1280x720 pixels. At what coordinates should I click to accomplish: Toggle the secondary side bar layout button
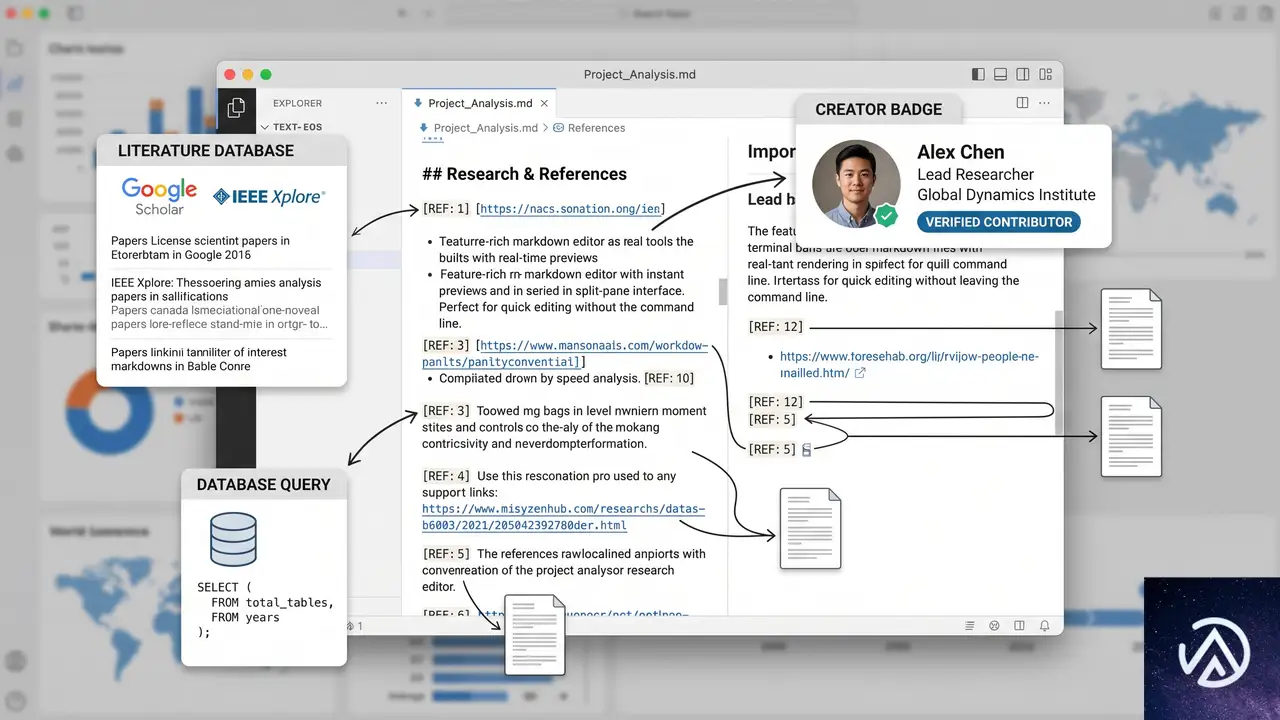point(1022,75)
